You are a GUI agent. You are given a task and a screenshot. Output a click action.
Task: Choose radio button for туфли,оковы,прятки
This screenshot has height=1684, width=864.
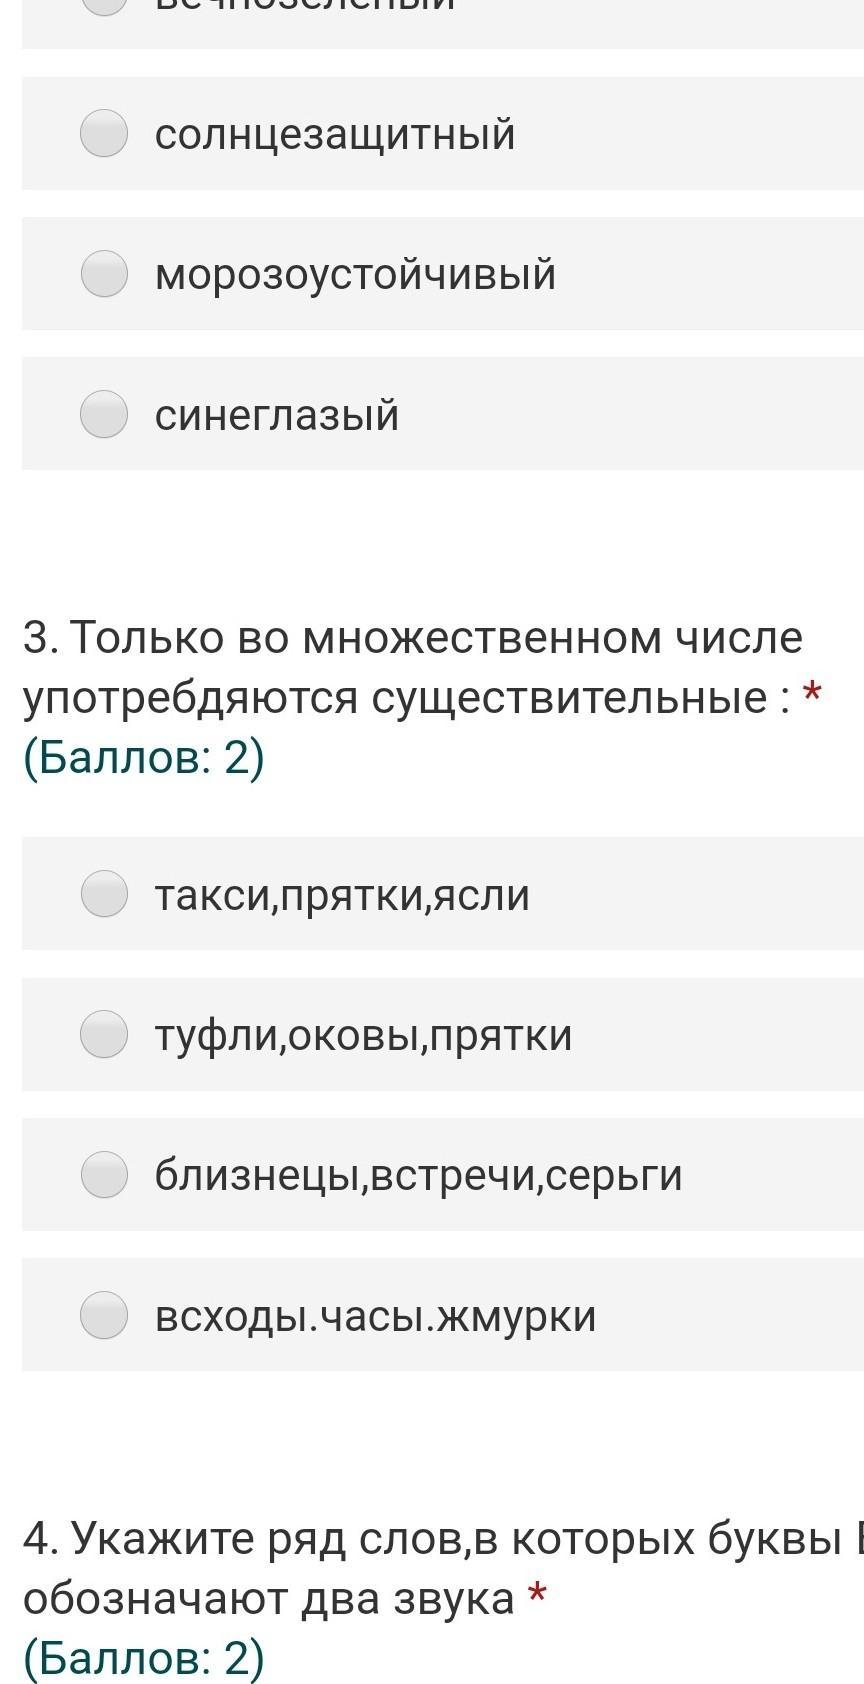pos(104,1034)
